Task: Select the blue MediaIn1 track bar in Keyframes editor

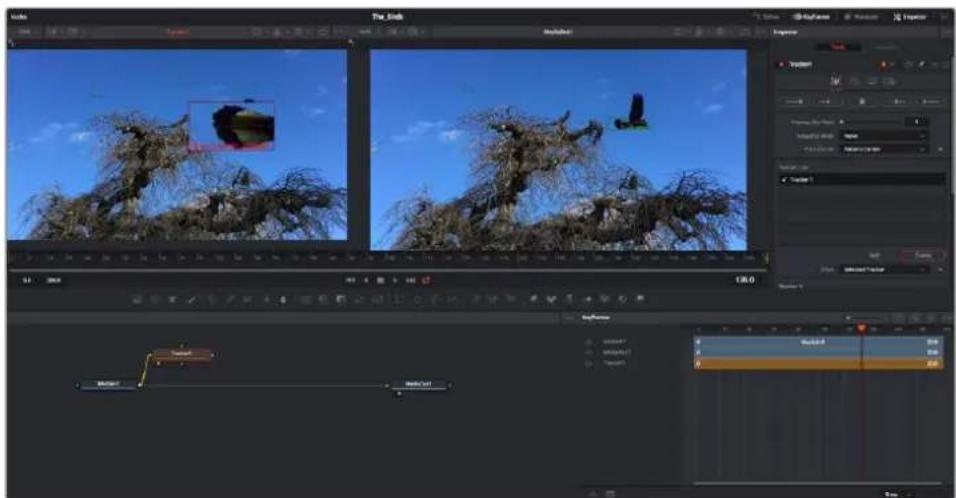Action: coord(818,343)
